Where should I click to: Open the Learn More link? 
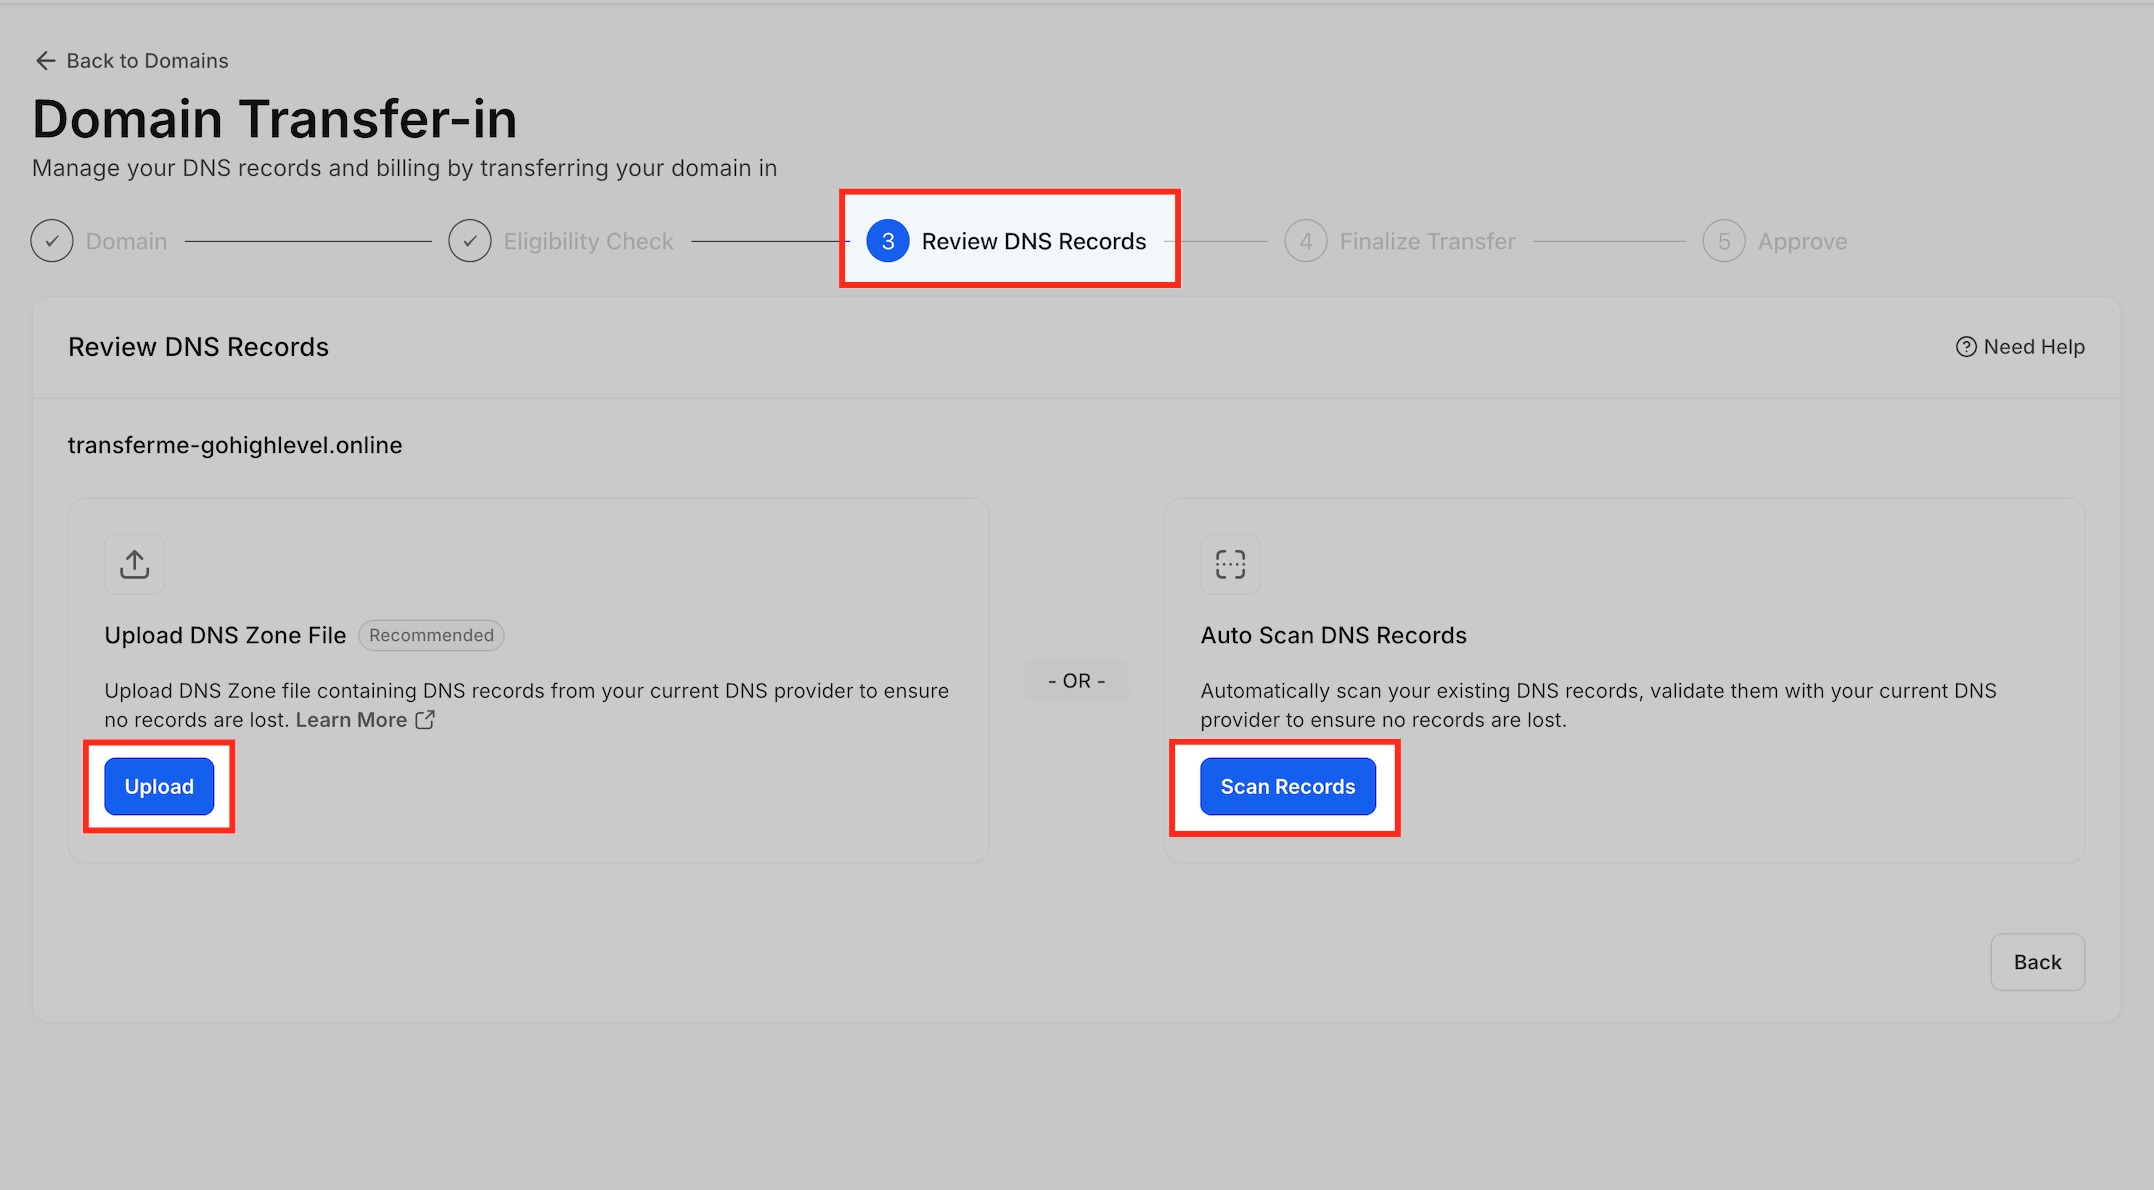[x=351, y=720]
